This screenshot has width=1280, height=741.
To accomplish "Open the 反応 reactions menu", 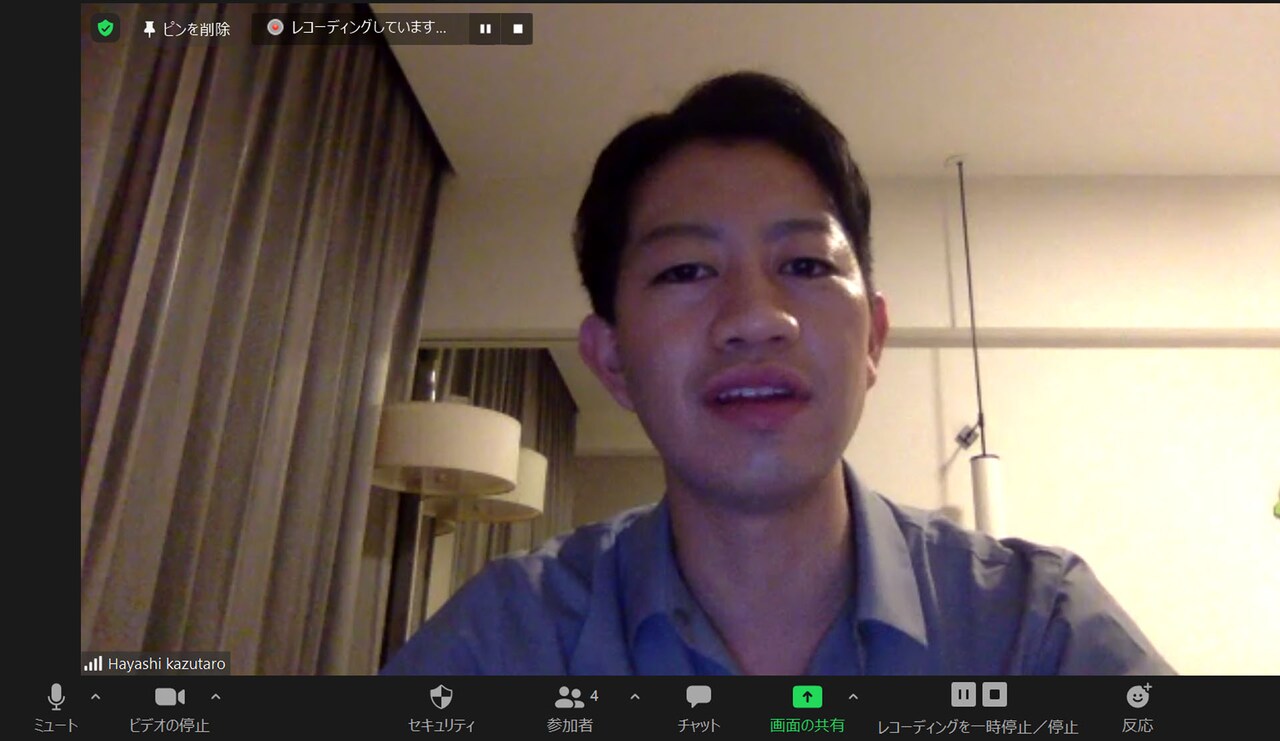I will click(x=1138, y=706).
